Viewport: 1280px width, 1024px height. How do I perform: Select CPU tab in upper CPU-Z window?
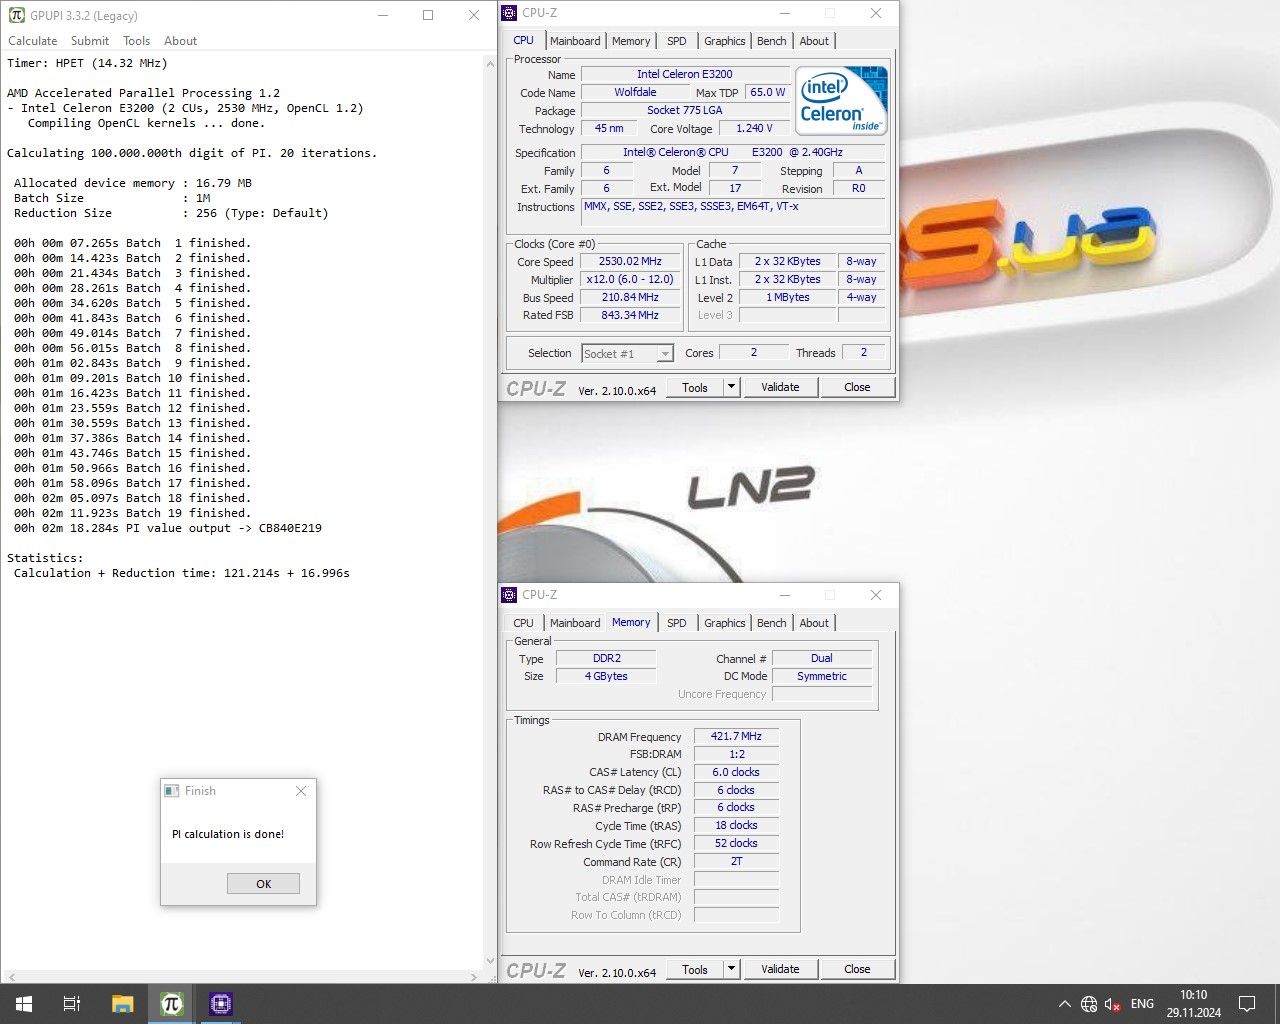pos(524,40)
